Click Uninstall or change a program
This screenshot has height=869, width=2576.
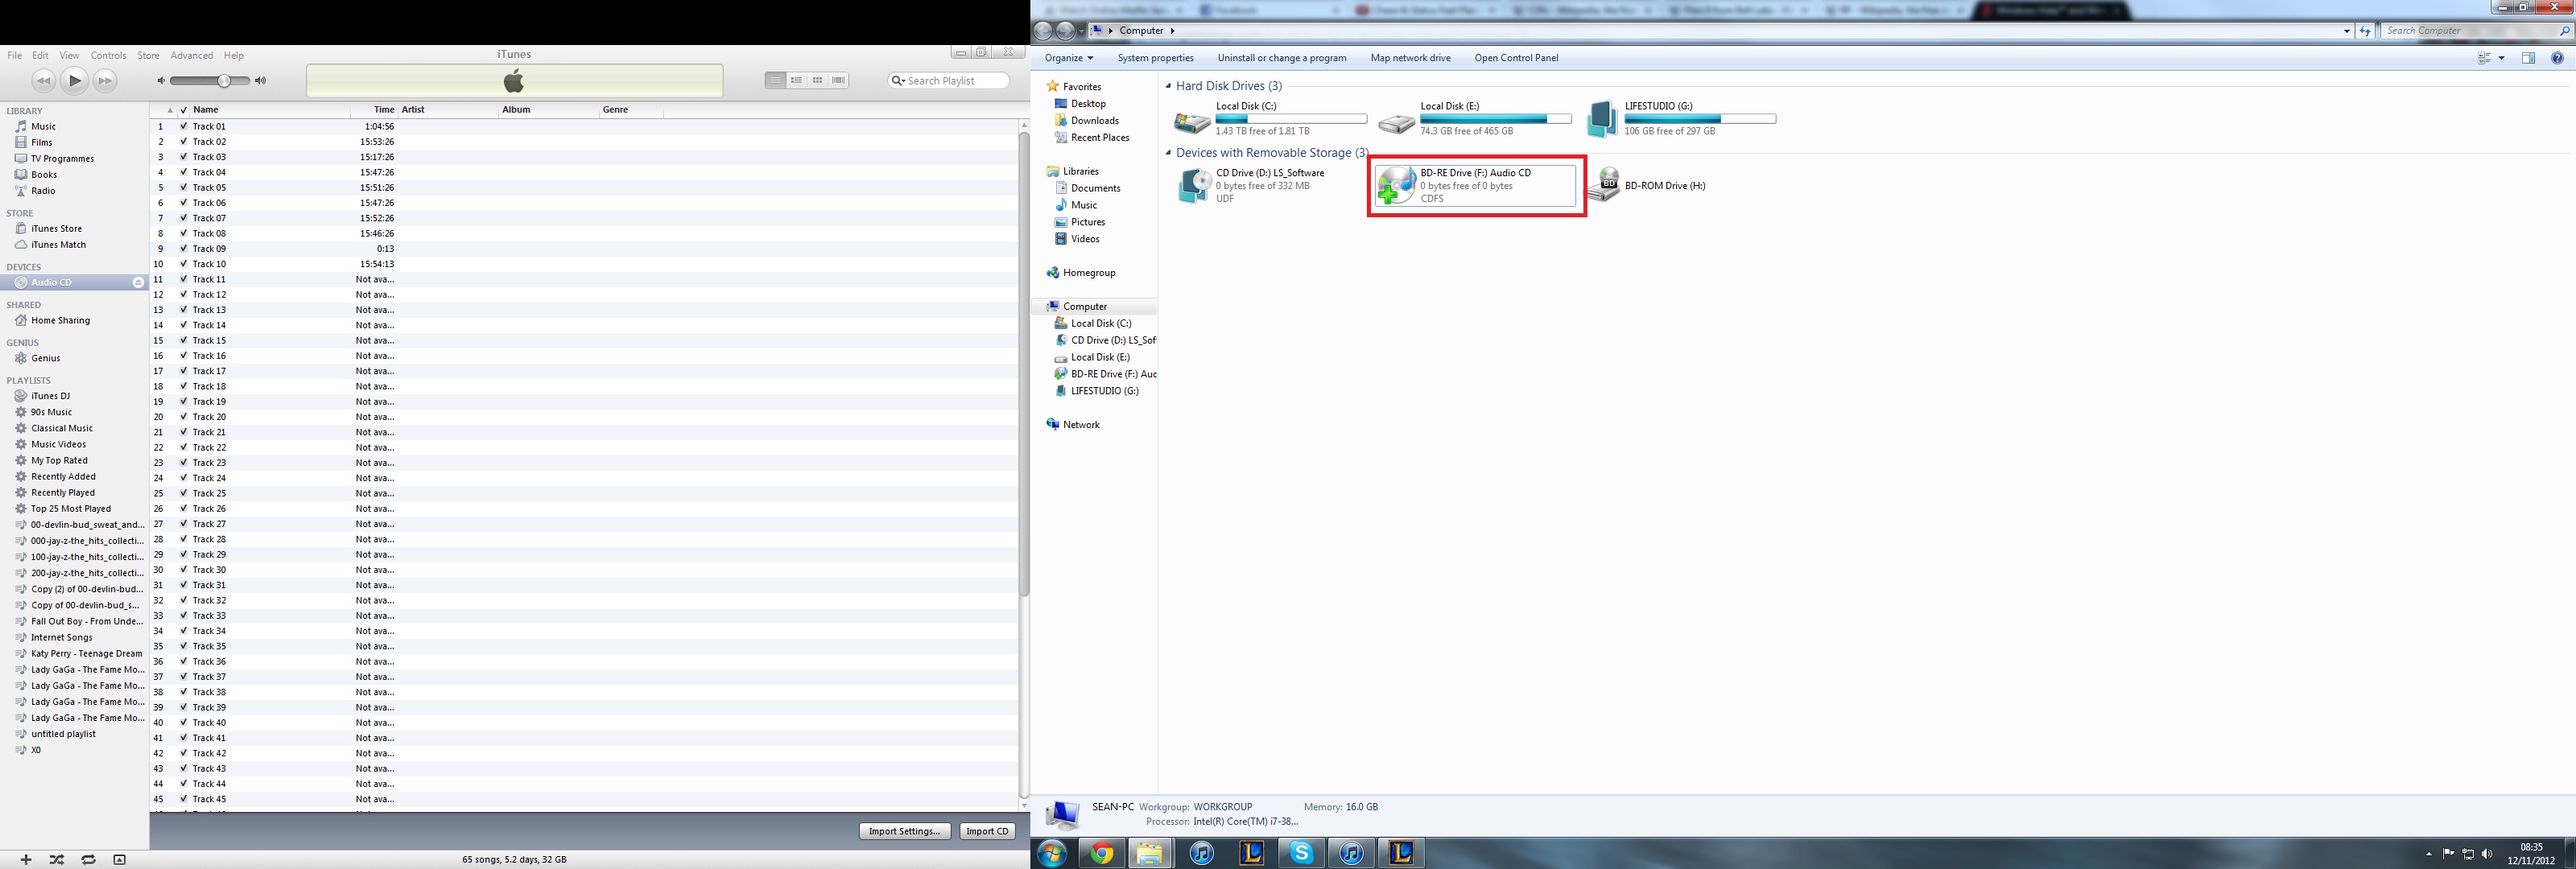[1282, 58]
